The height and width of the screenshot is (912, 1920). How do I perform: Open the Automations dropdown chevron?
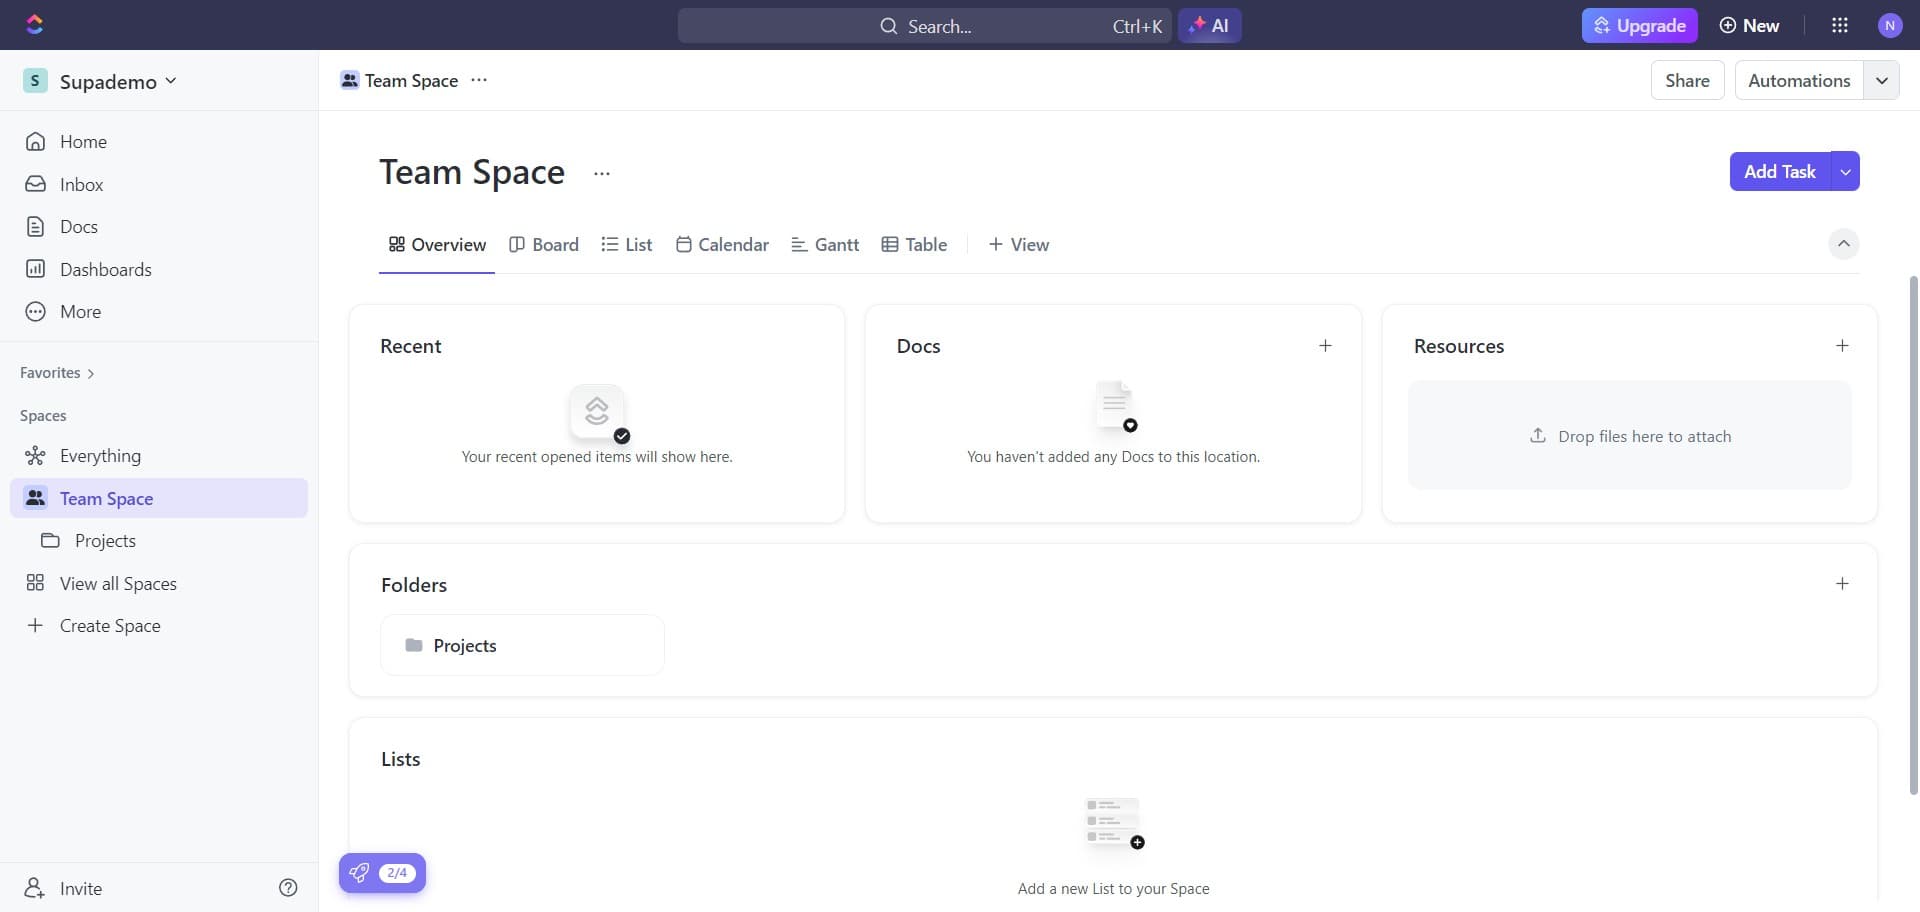1883,80
